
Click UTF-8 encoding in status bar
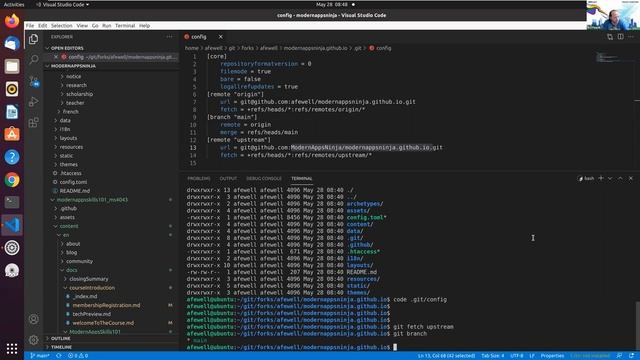click(x=517, y=356)
